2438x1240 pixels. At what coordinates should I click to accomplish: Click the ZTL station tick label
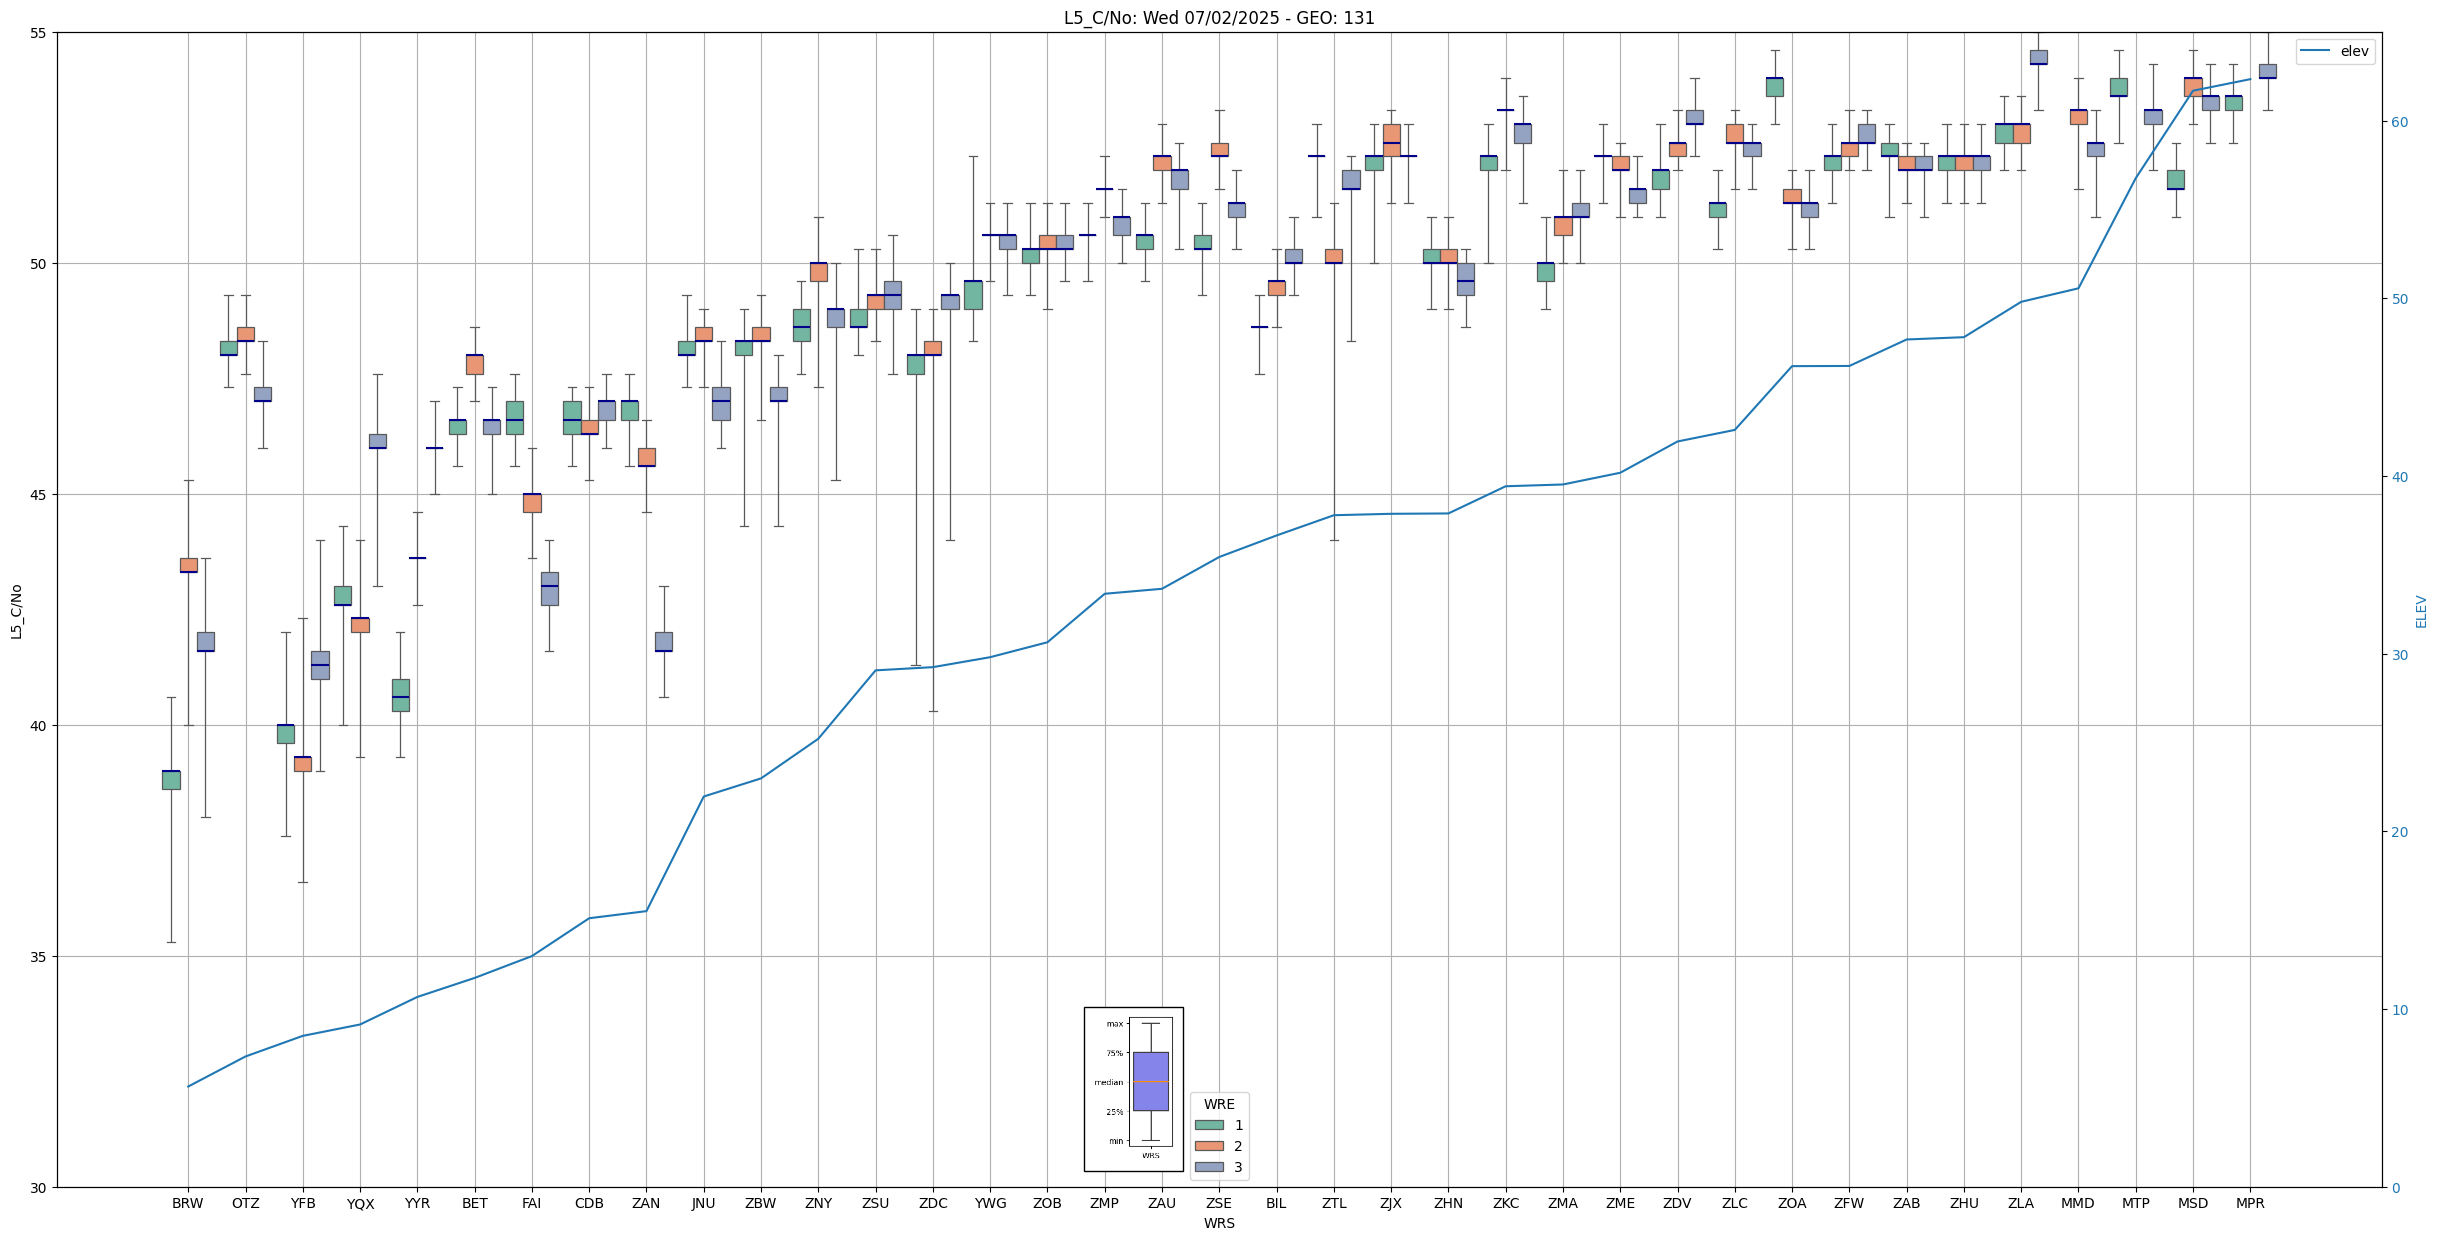click(x=1333, y=1203)
